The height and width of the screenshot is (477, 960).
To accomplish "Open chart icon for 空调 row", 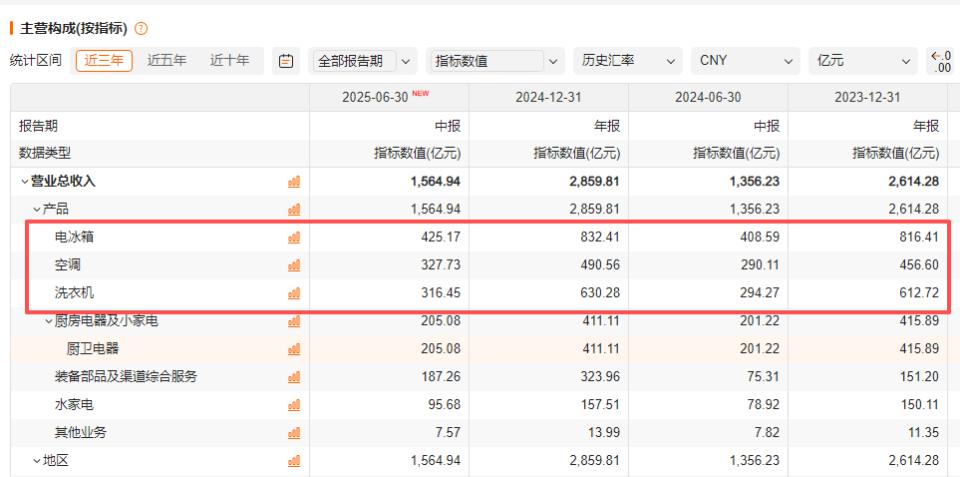I will pyautogui.click(x=294, y=266).
